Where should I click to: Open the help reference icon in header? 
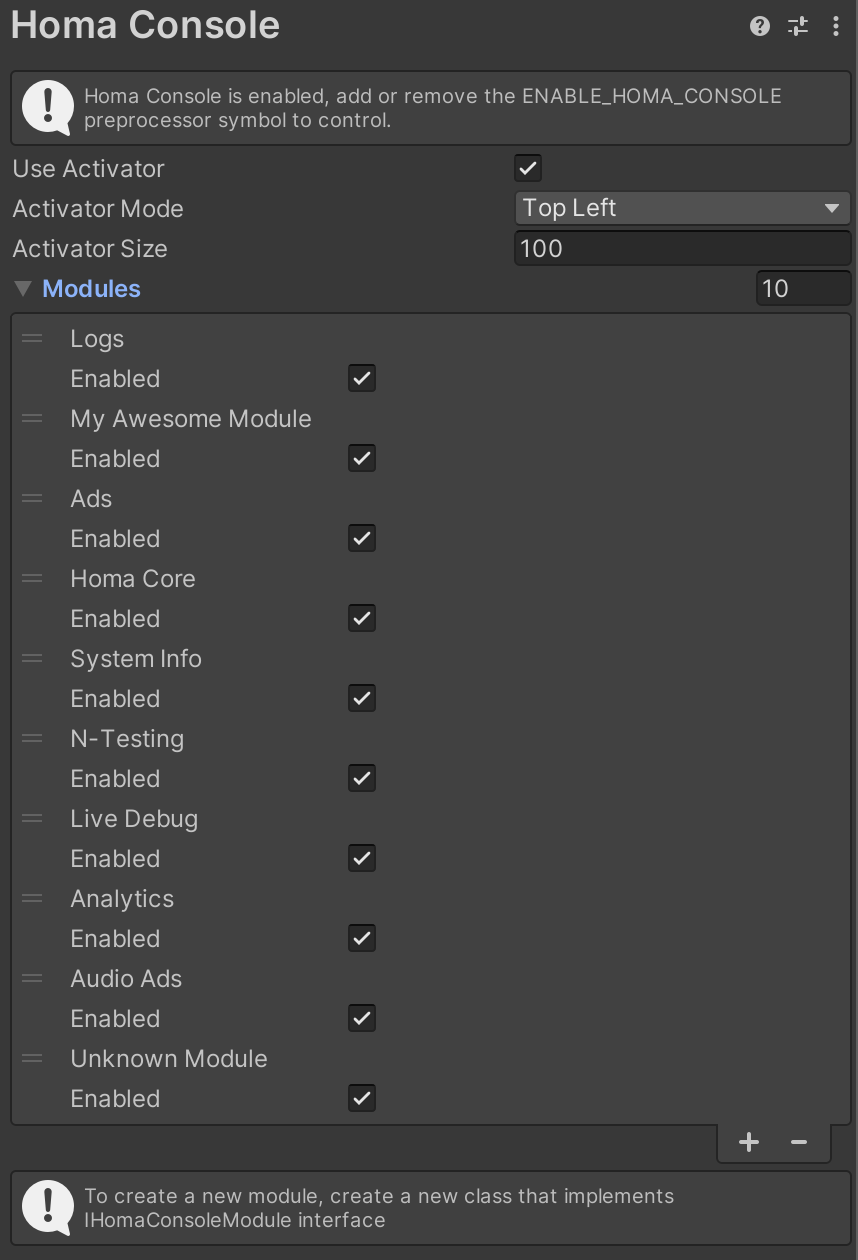tap(760, 27)
